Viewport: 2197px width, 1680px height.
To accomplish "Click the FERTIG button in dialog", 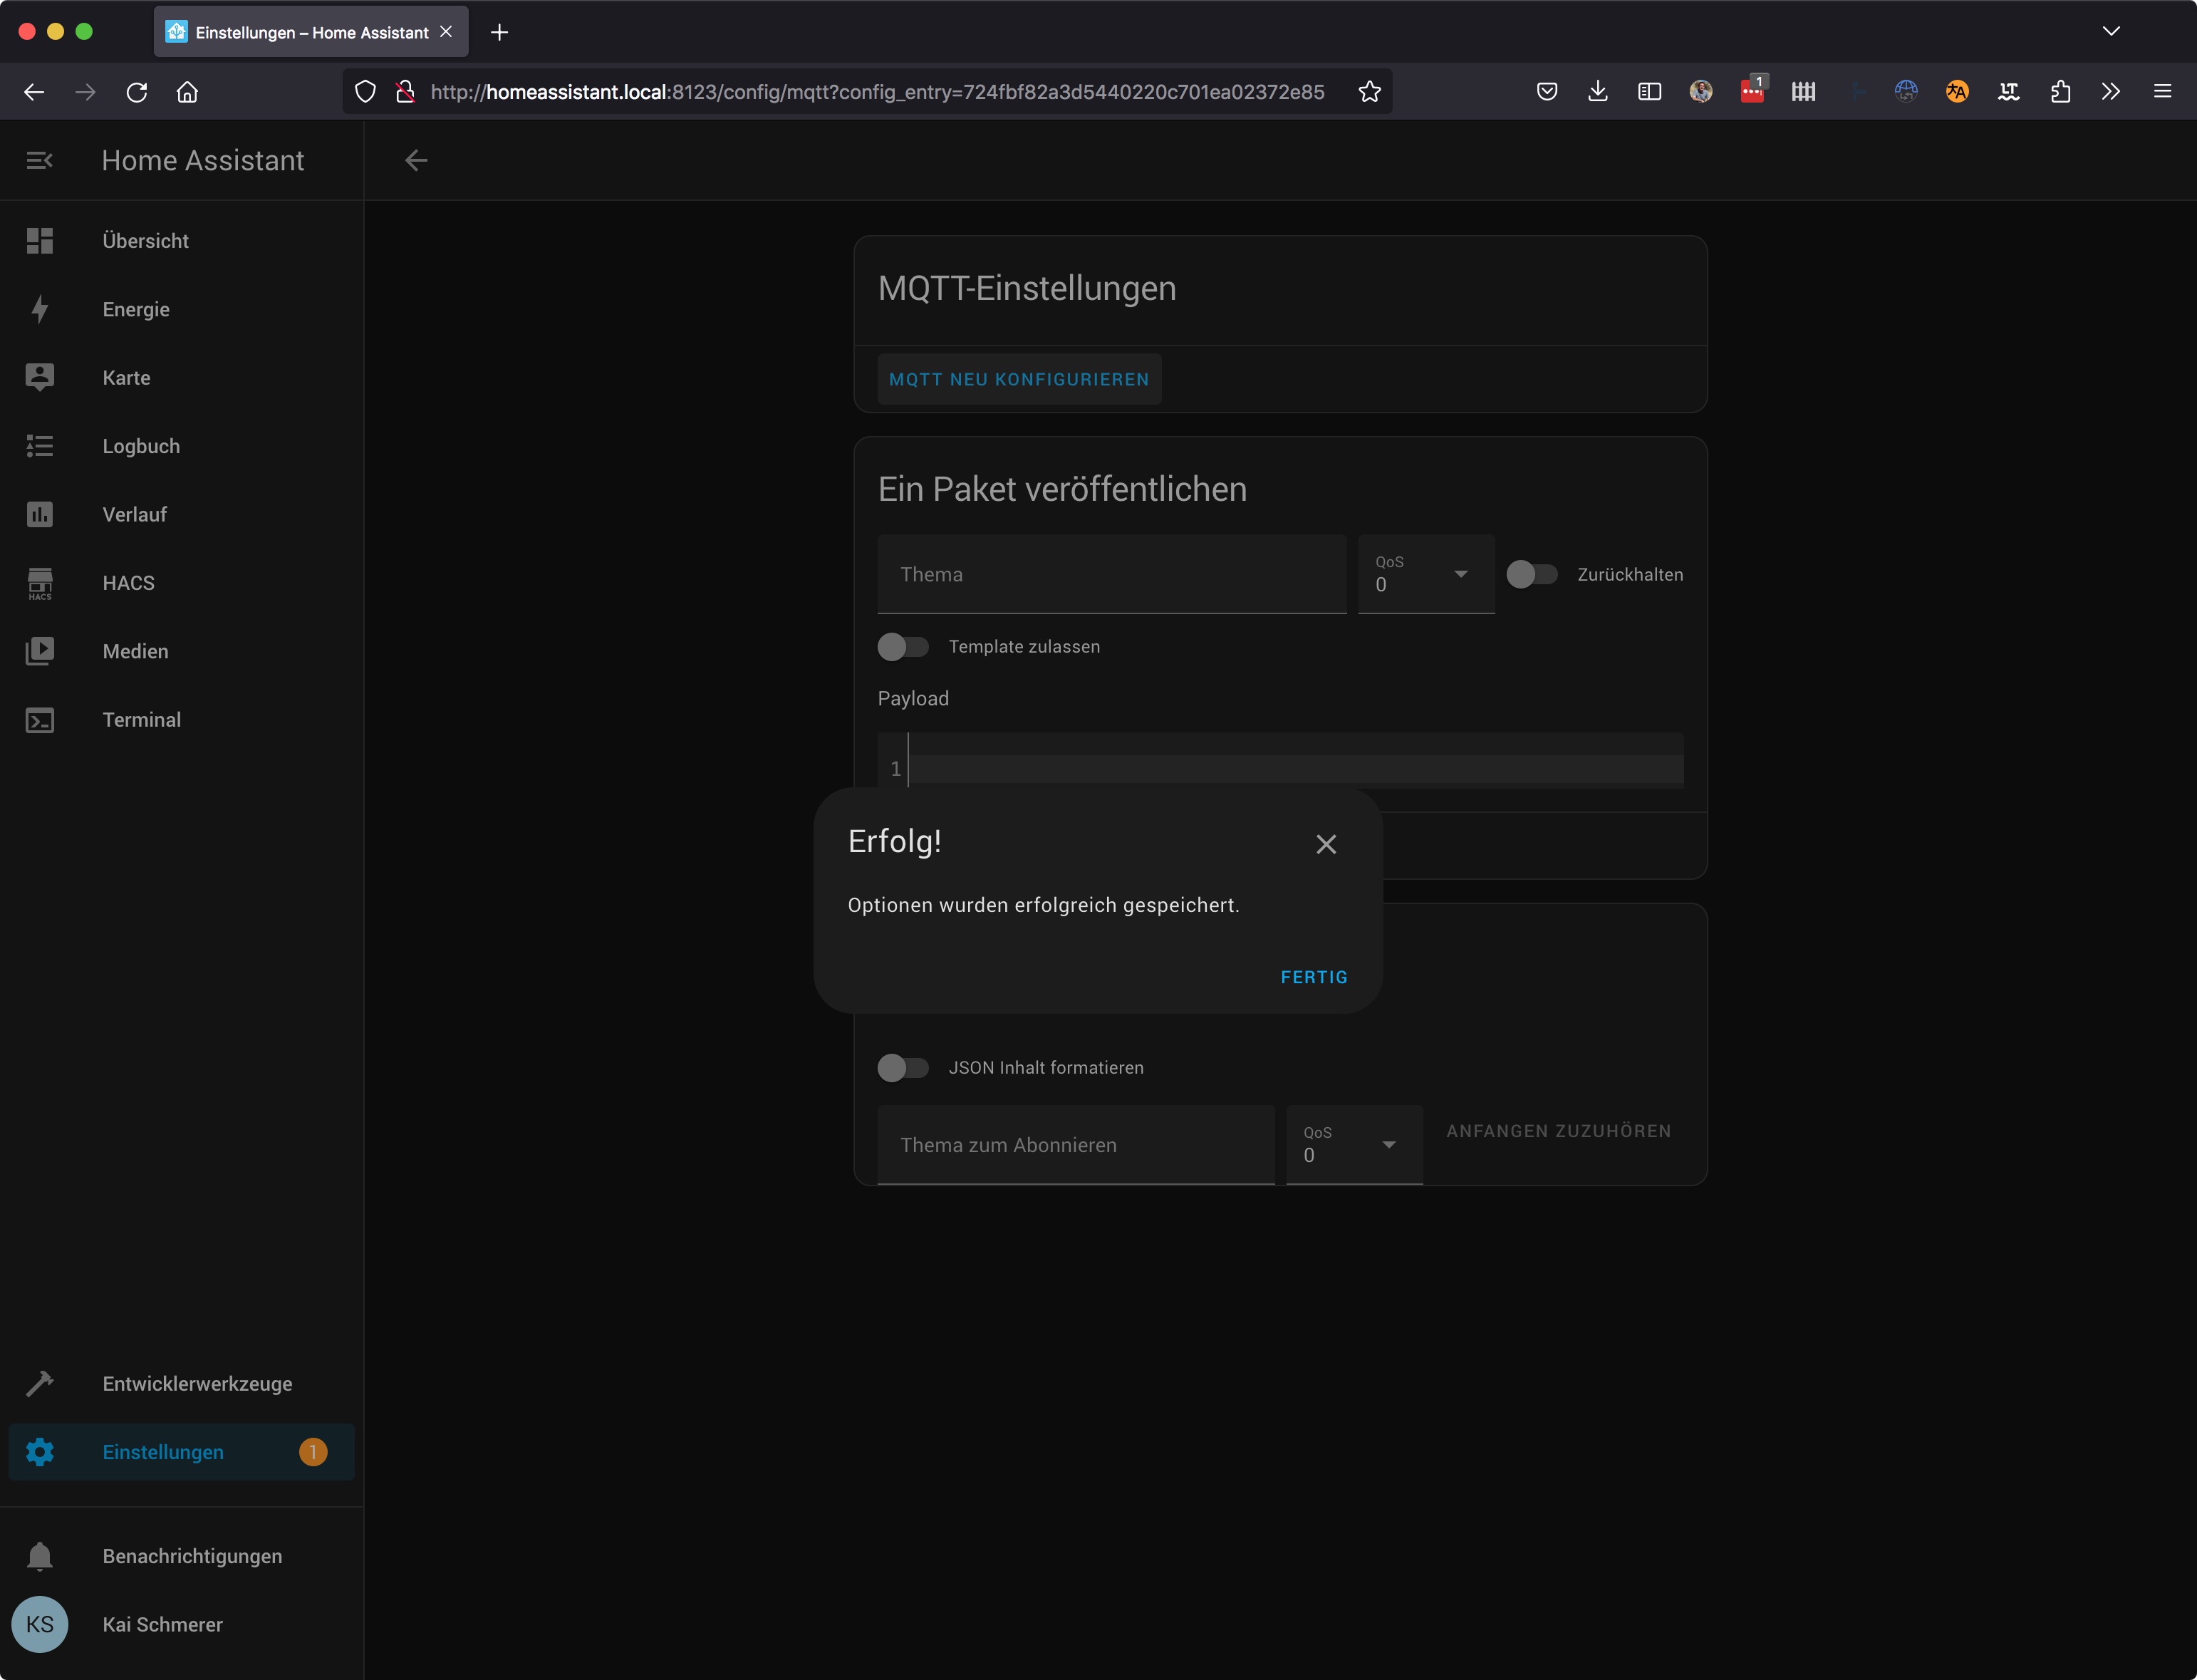I will (1313, 977).
